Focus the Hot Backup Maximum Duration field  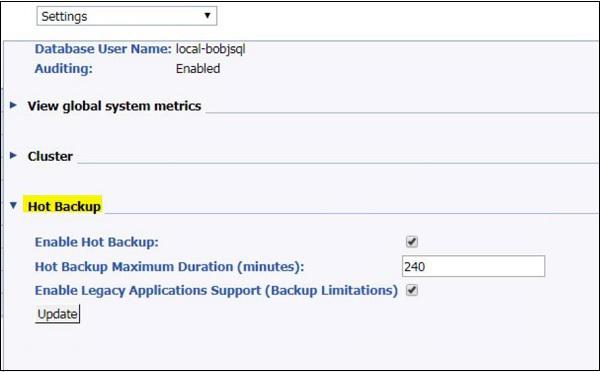473,266
